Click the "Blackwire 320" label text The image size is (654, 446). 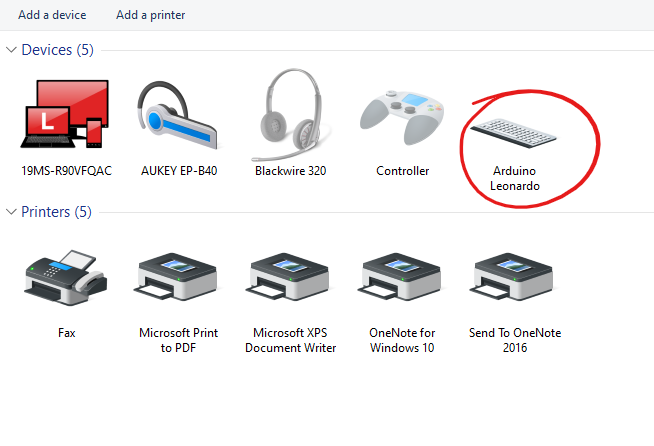pos(291,171)
